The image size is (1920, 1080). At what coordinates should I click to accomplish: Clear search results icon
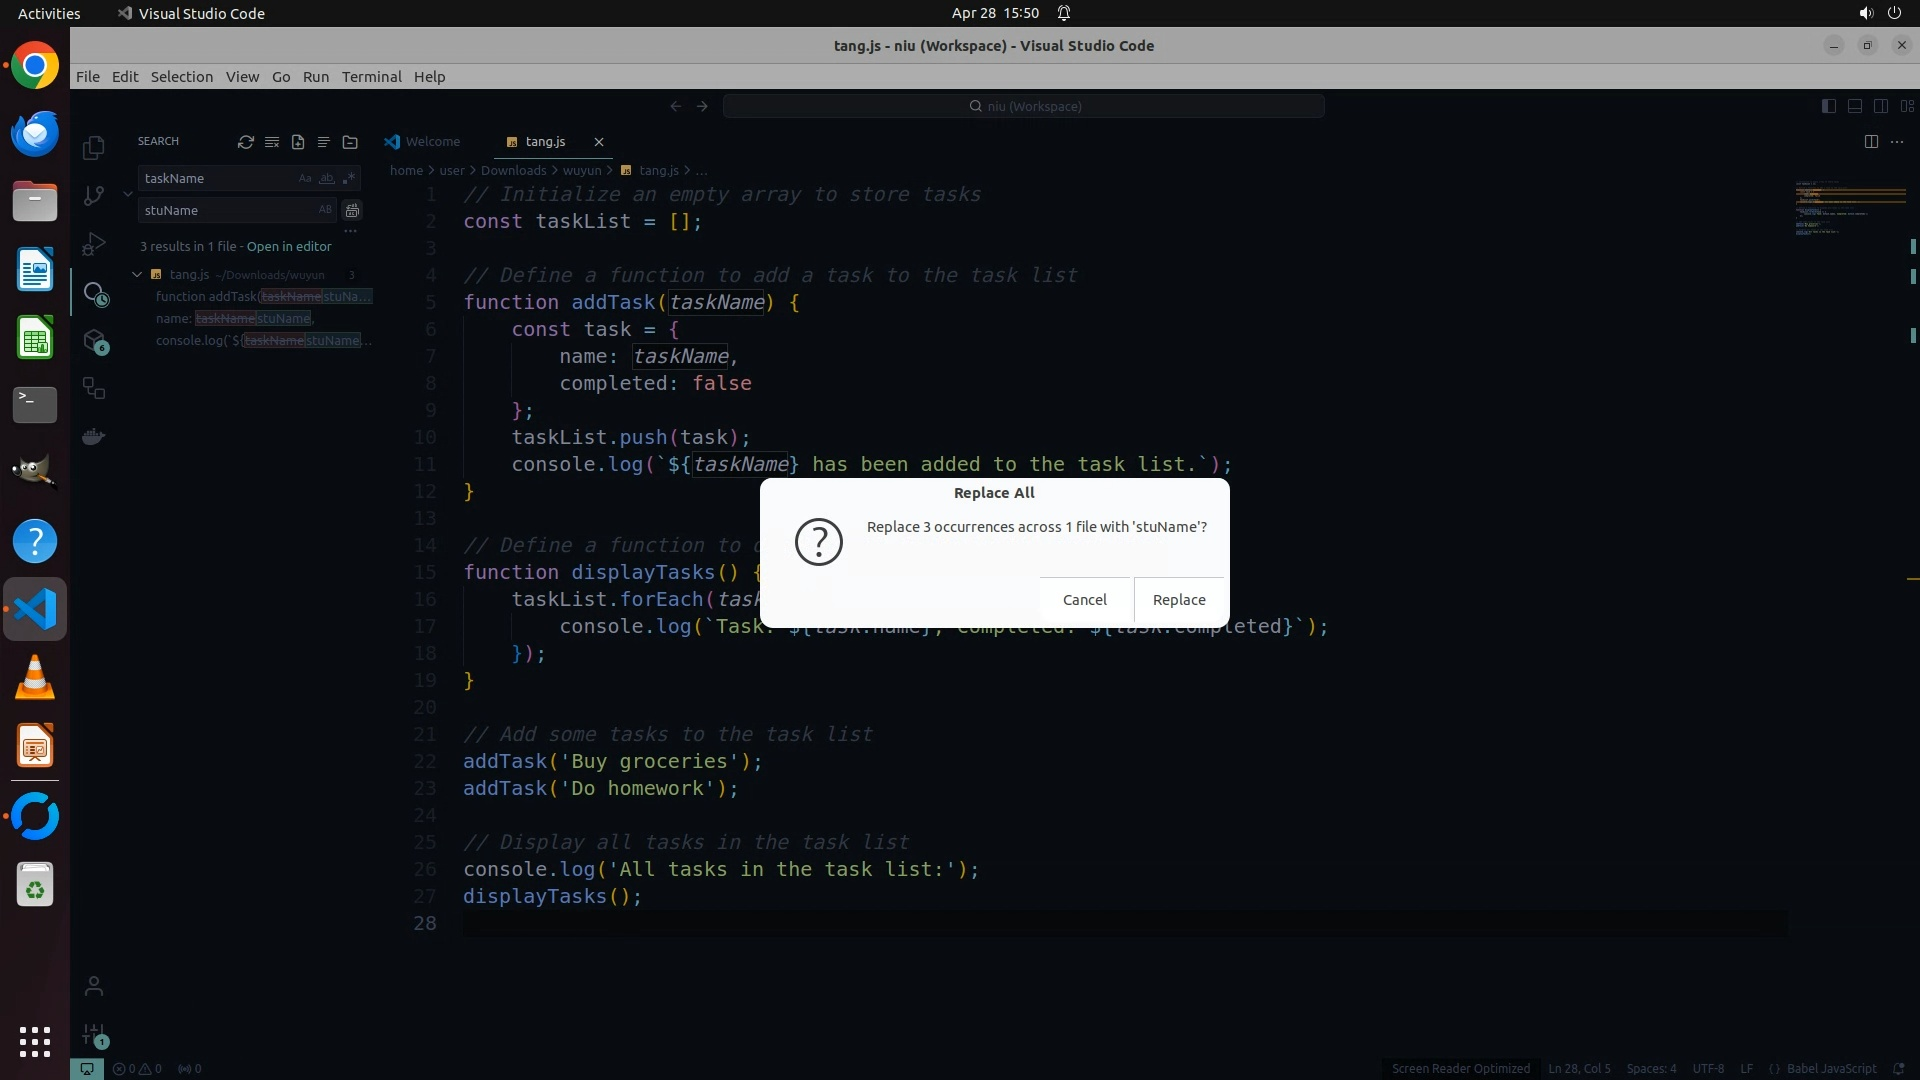coord(272,142)
